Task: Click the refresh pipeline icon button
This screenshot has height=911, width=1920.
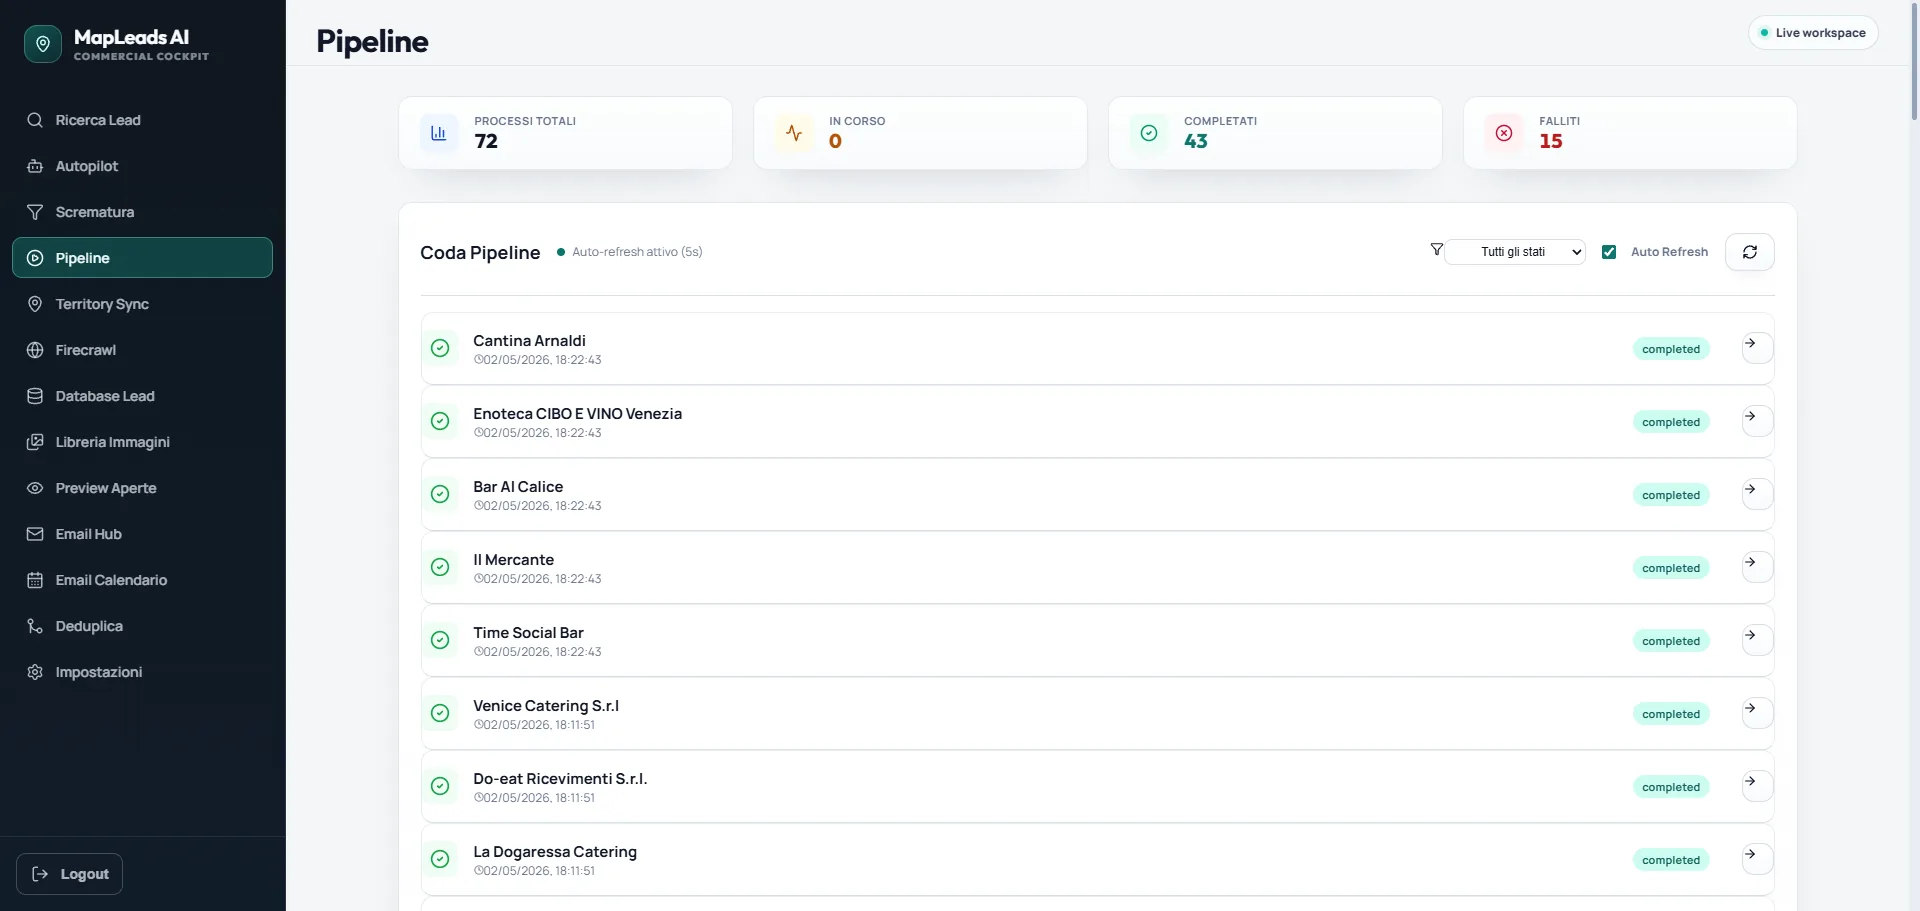Action: (x=1750, y=252)
